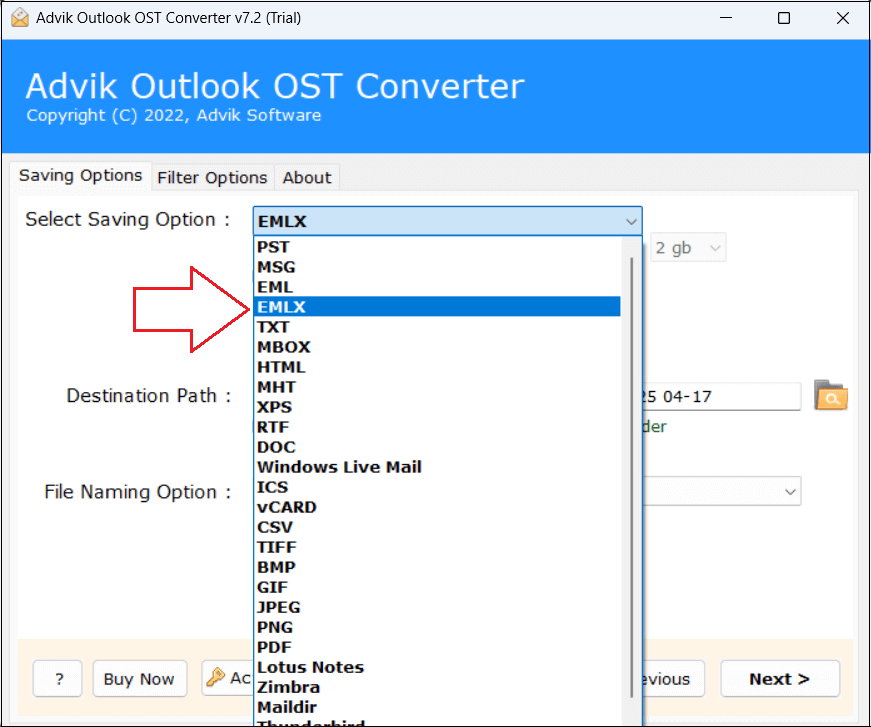Click the Buy Now button
This screenshot has width=871, height=727.
click(x=139, y=678)
